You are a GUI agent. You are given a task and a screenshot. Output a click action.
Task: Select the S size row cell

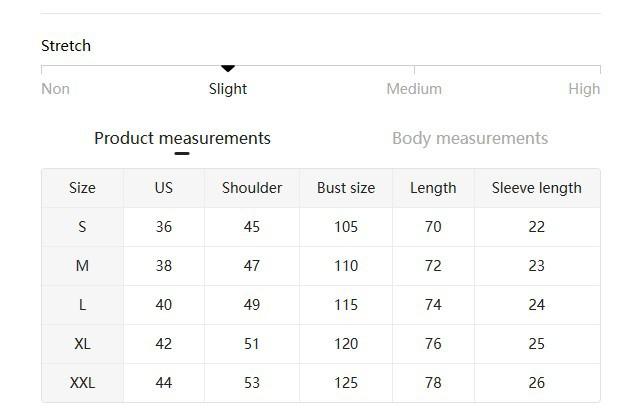pyautogui.click(x=82, y=227)
